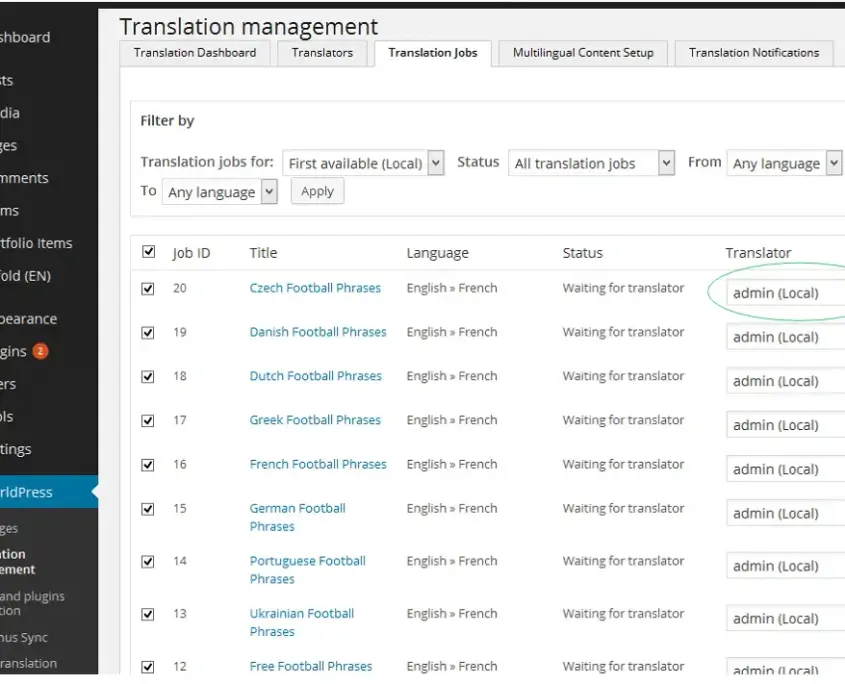Screen dimensions: 845x684
Task: Toggle the select-all checkbox in table header
Action: [x=148, y=252]
